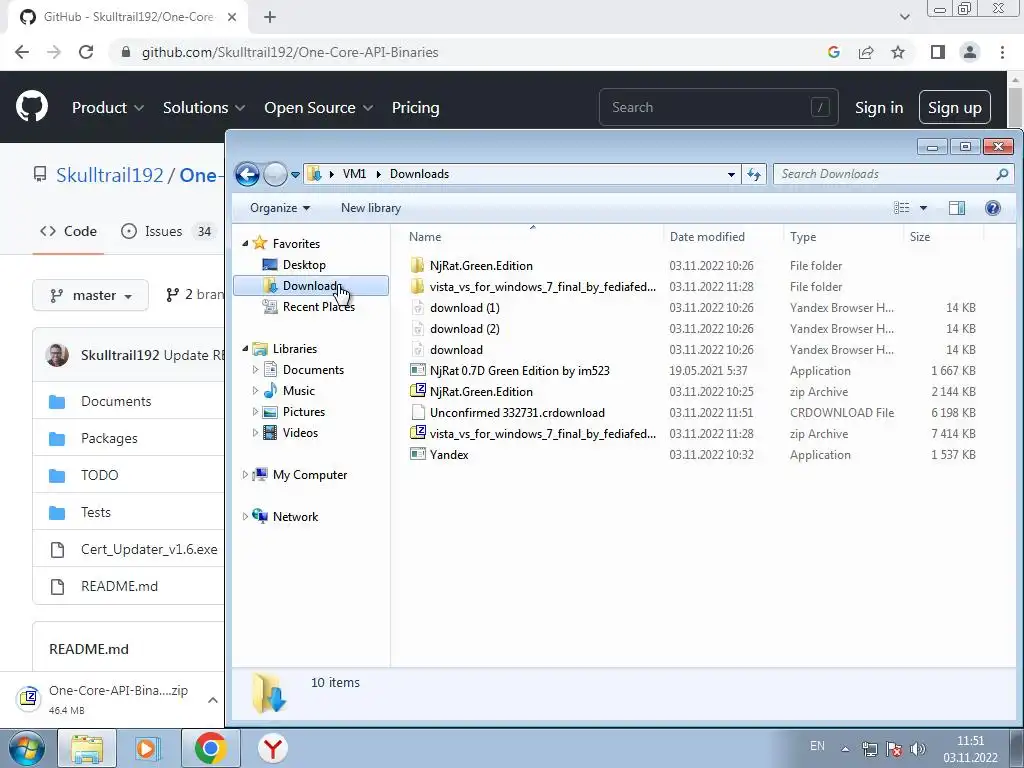Expand My Computer in navigation pane
The height and width of the screenshot is (768, 1024).
click(246, 475)
